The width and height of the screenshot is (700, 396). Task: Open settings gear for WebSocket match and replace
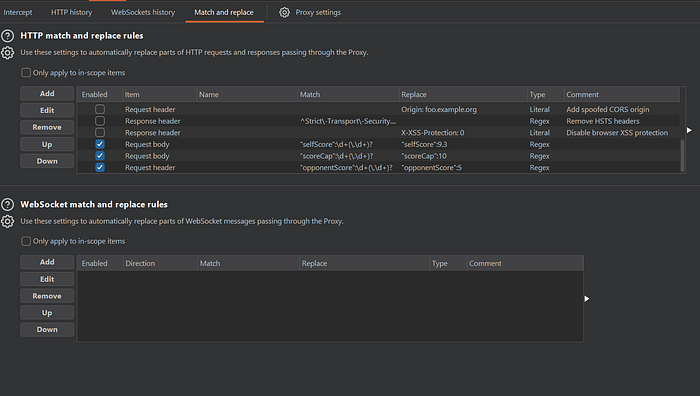click(8, 221)
